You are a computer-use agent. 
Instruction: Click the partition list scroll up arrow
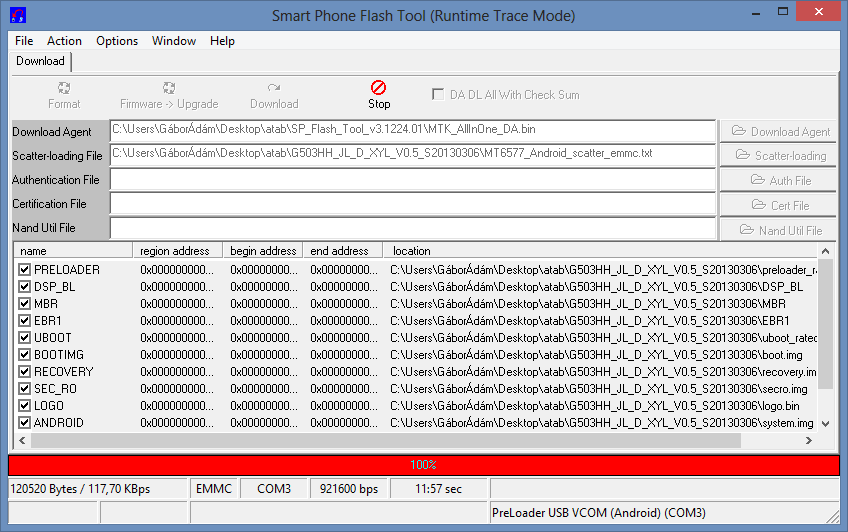(825, 251)
